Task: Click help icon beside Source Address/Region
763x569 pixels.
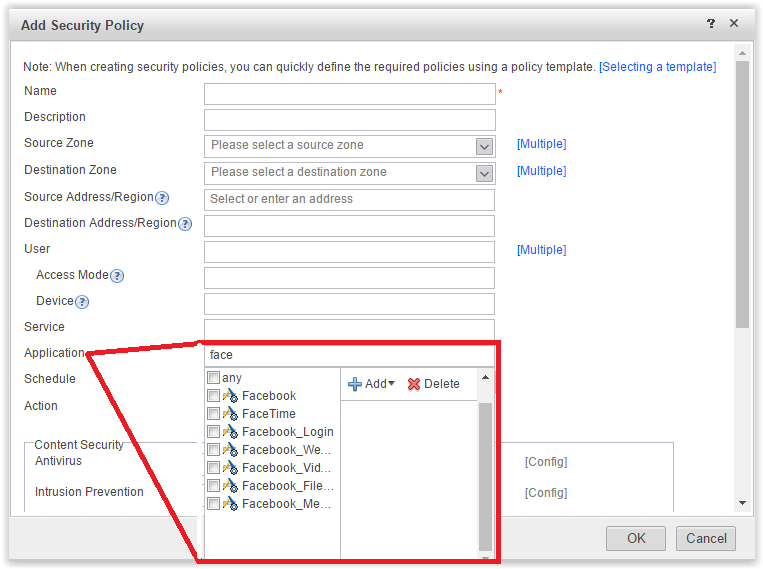Action: point(162,198)
